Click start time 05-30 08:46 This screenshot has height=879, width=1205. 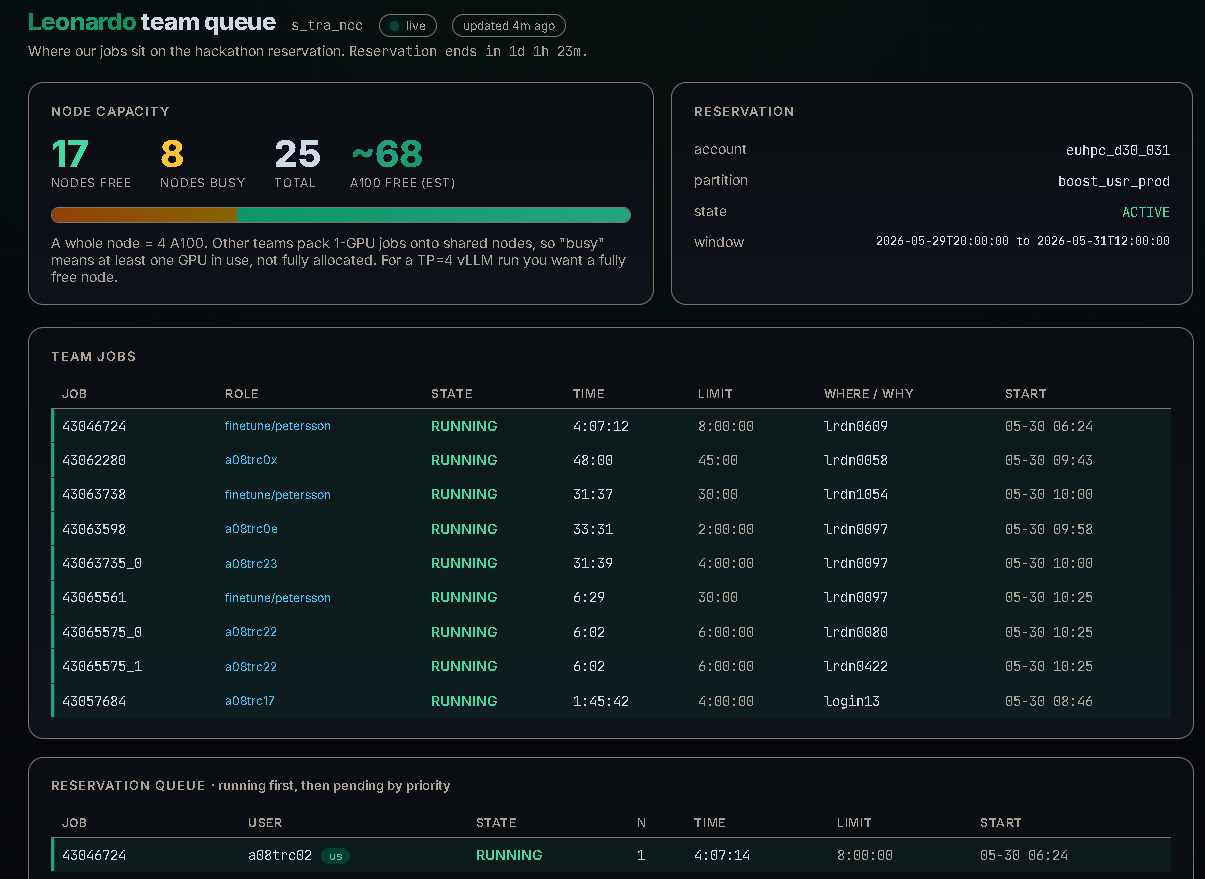click(x=1049, y=701)
